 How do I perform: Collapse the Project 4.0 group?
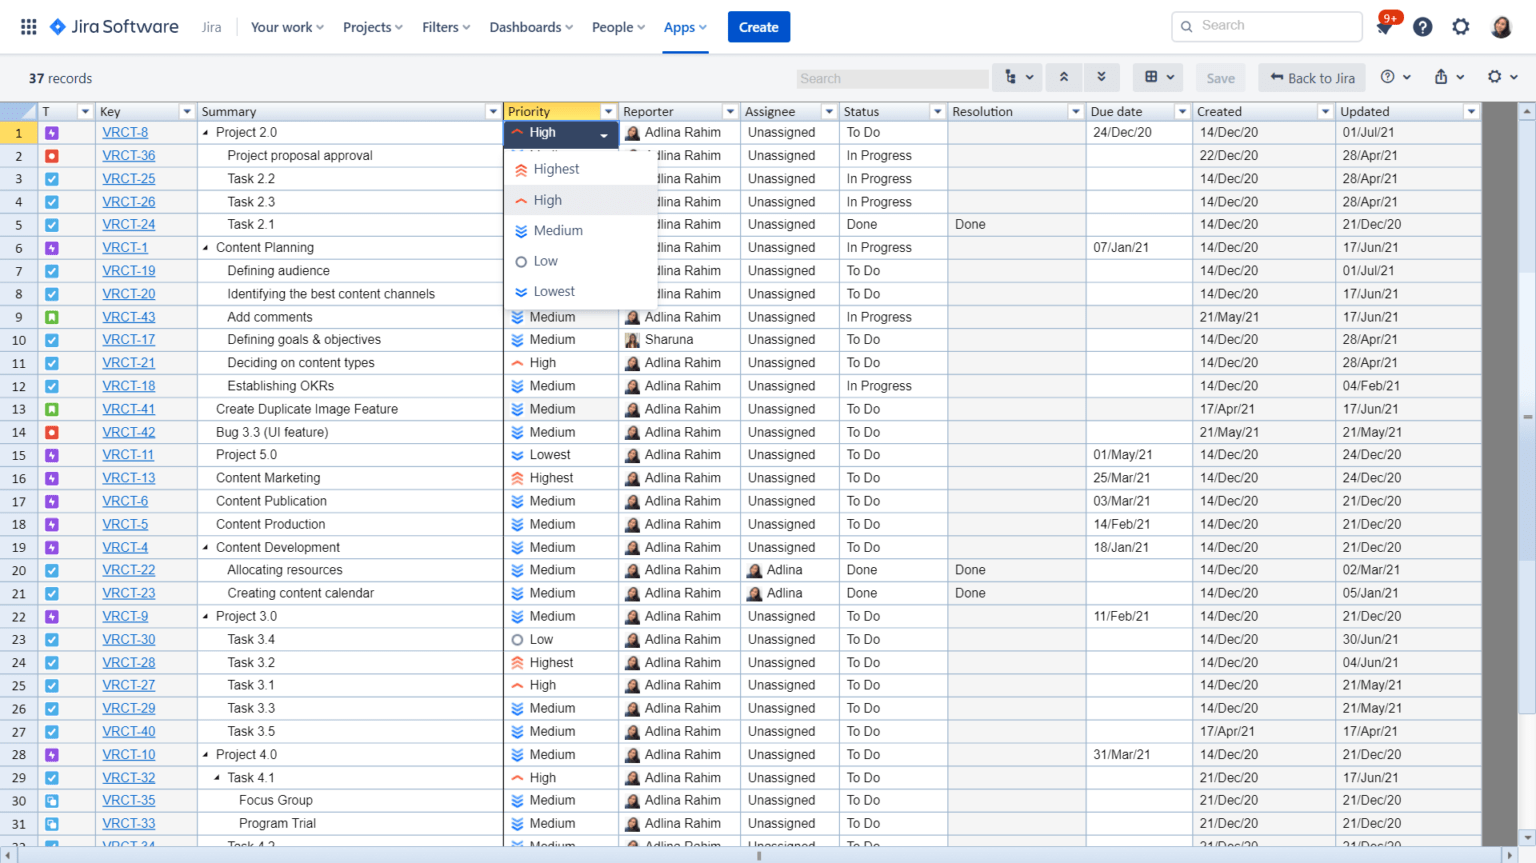point(207,754)
